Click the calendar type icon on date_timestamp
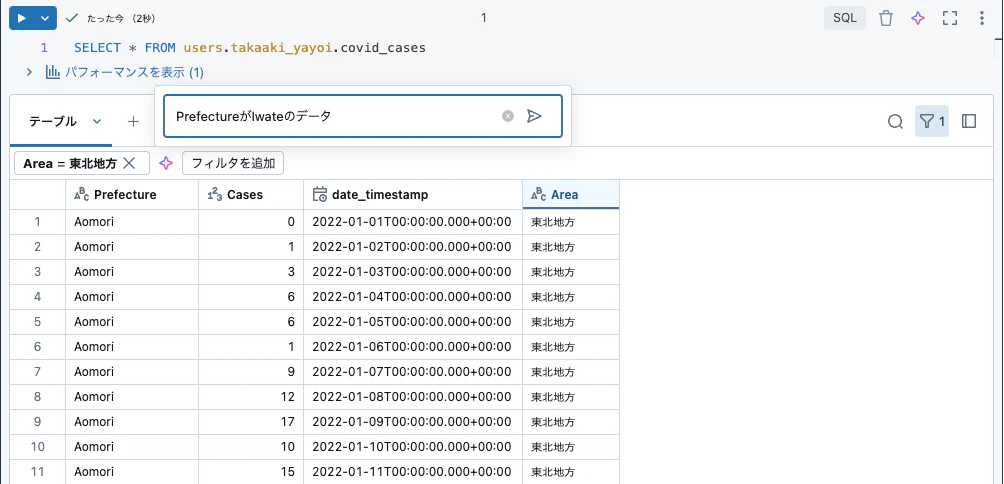This screenshot has height=484, width=1004. pyautogui.click(x=320, y=195)
